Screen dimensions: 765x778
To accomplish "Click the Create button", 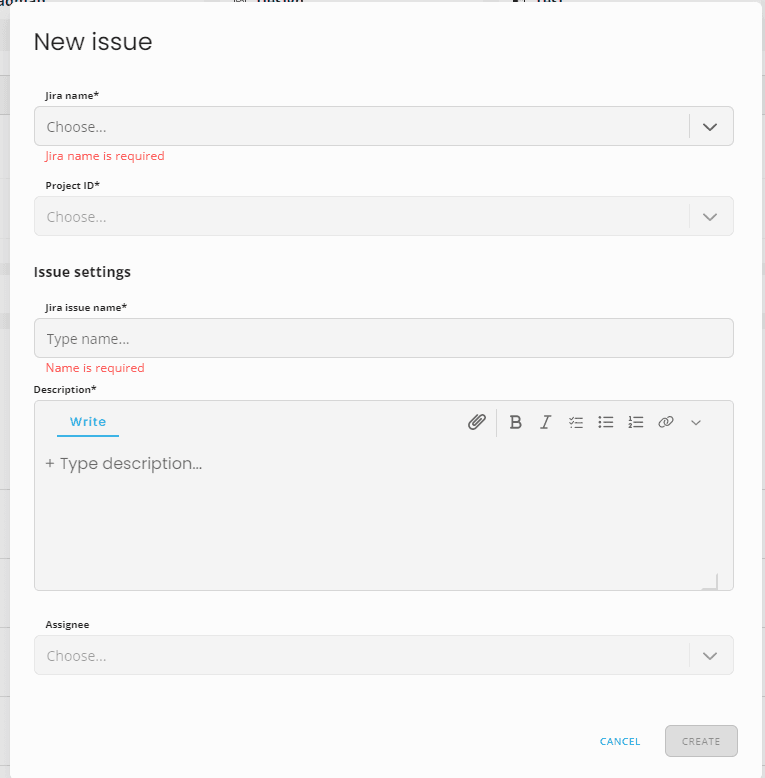I will (x=701, y=741).
